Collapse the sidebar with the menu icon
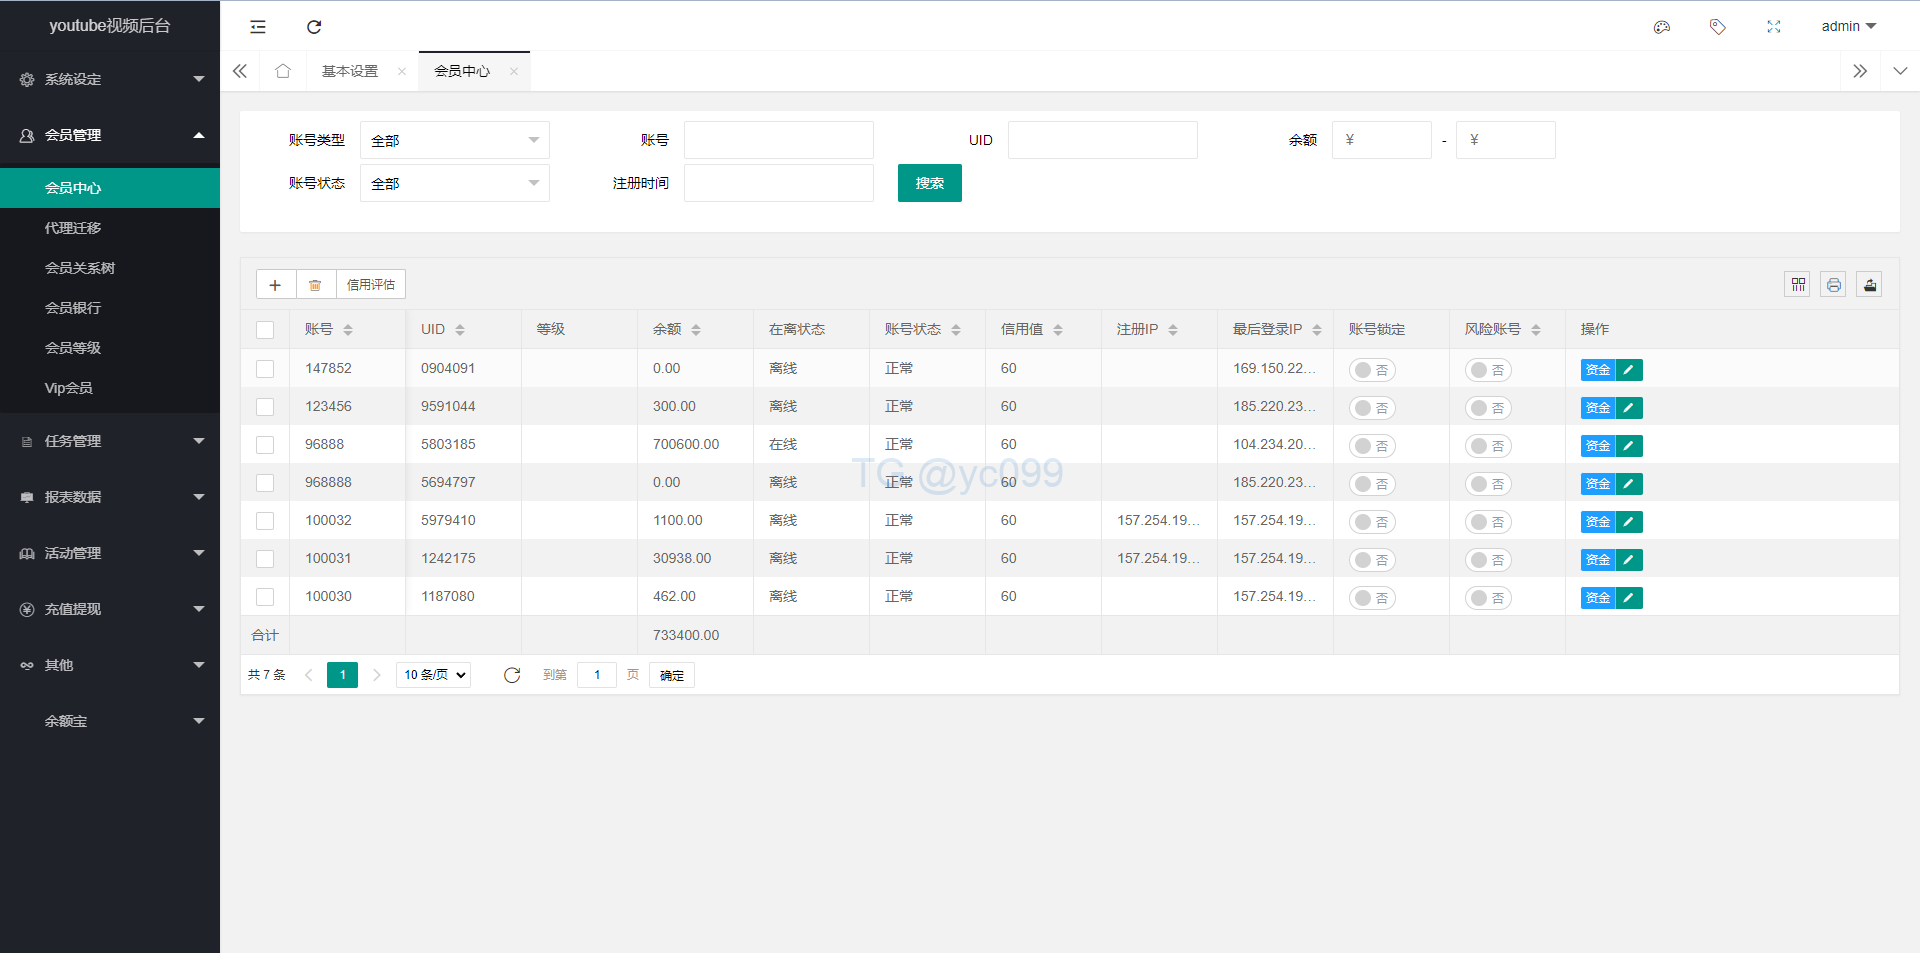This screenshot has height=953, width=1920. (258, 27)
